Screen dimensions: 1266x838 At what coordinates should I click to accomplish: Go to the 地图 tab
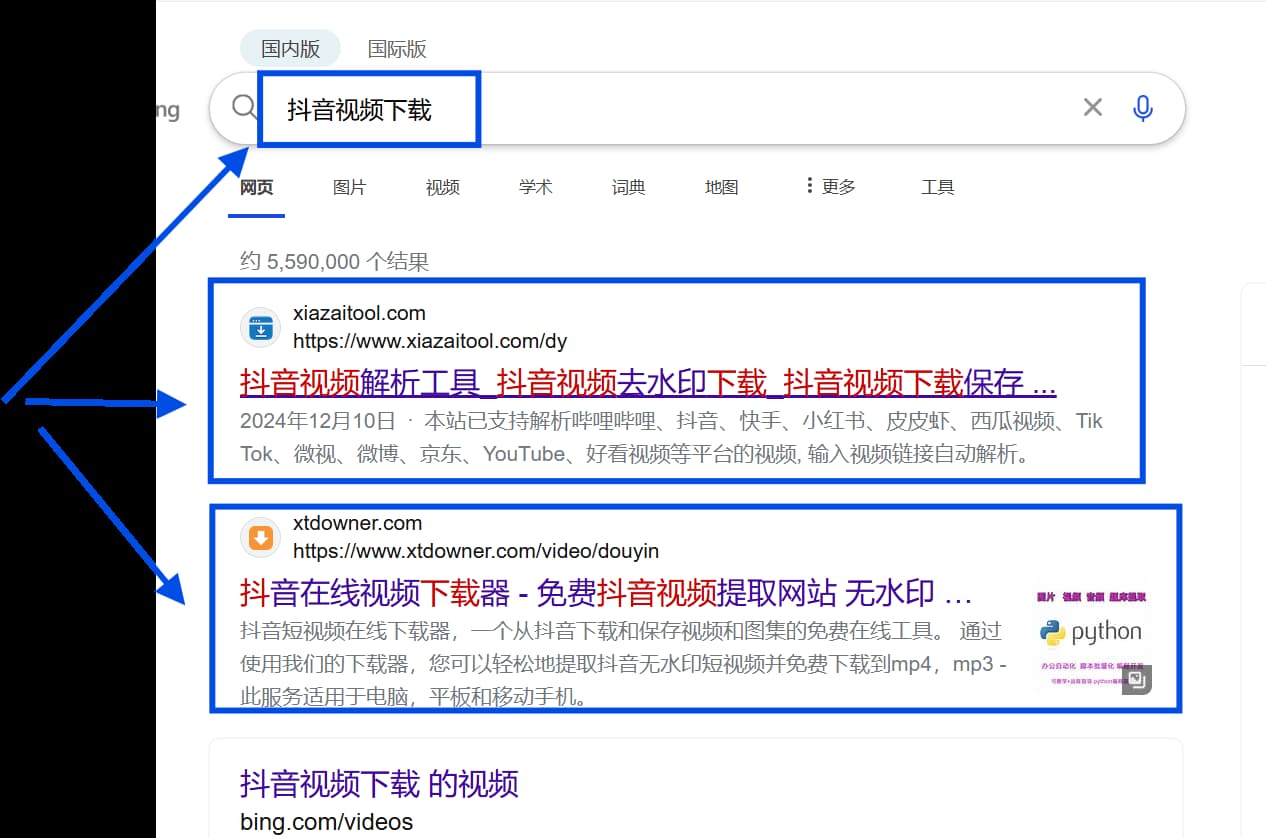tap(721, 187)
